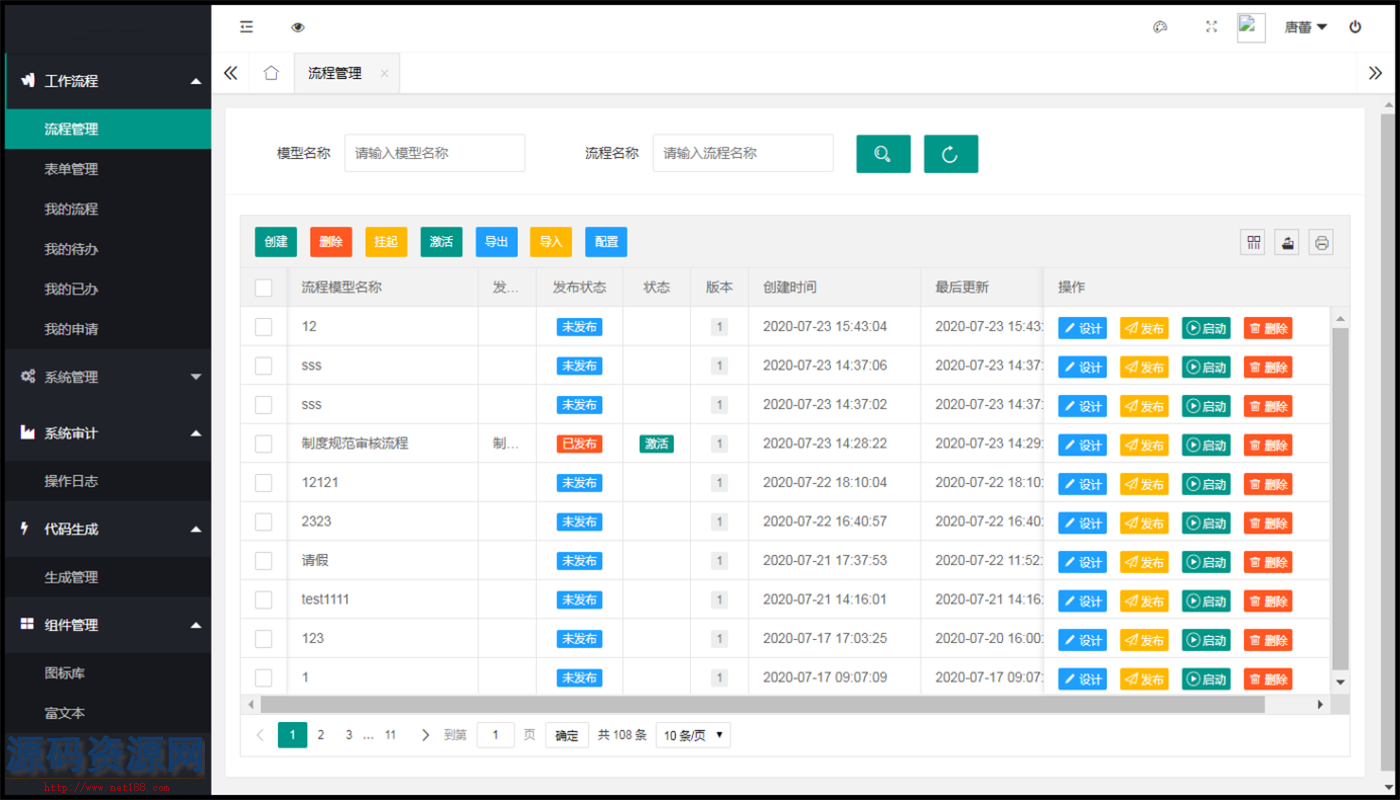Screen dimensions: 1400x800
Task: Open the 唐蕾 user dropdown
Action: [1305, 27]
